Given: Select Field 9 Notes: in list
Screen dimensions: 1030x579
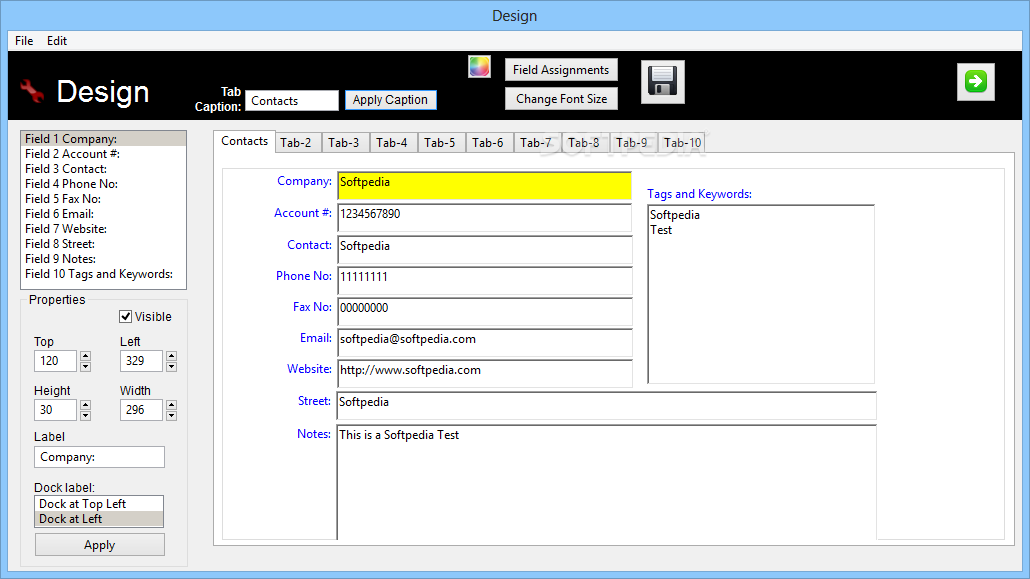Looking at the screenshot, I should [x=104, y=259].
